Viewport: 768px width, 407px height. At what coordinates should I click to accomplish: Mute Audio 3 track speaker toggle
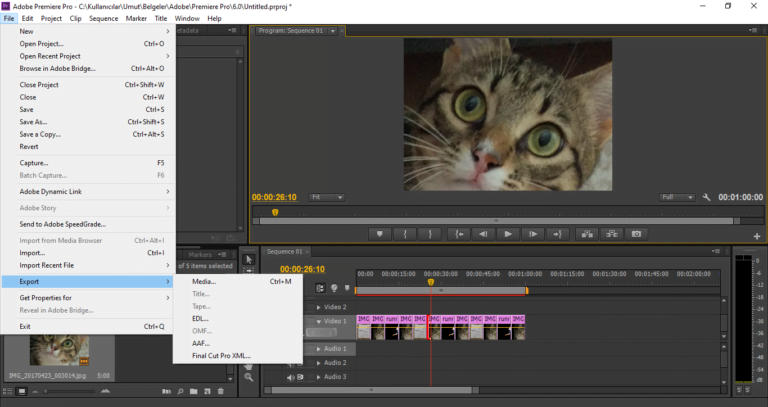[290, 377]
